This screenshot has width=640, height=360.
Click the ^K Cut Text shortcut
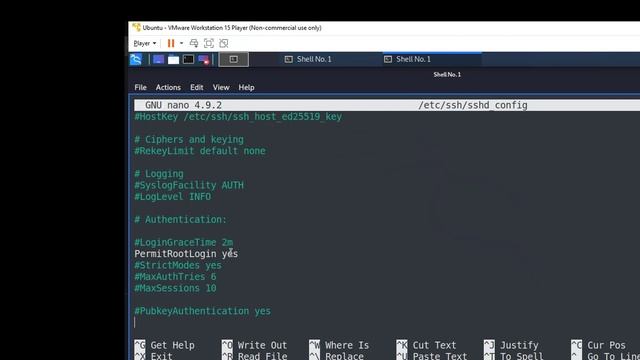(427, 345)
